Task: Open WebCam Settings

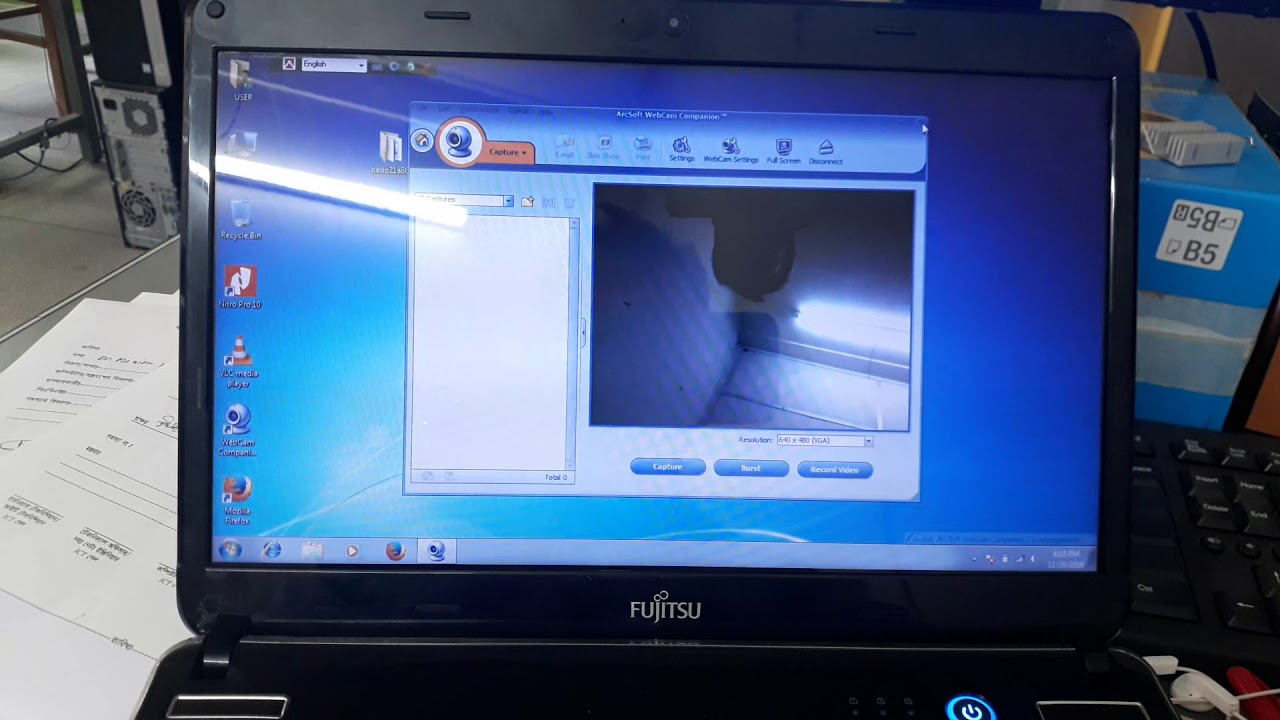Action: (x=731, y=149)
